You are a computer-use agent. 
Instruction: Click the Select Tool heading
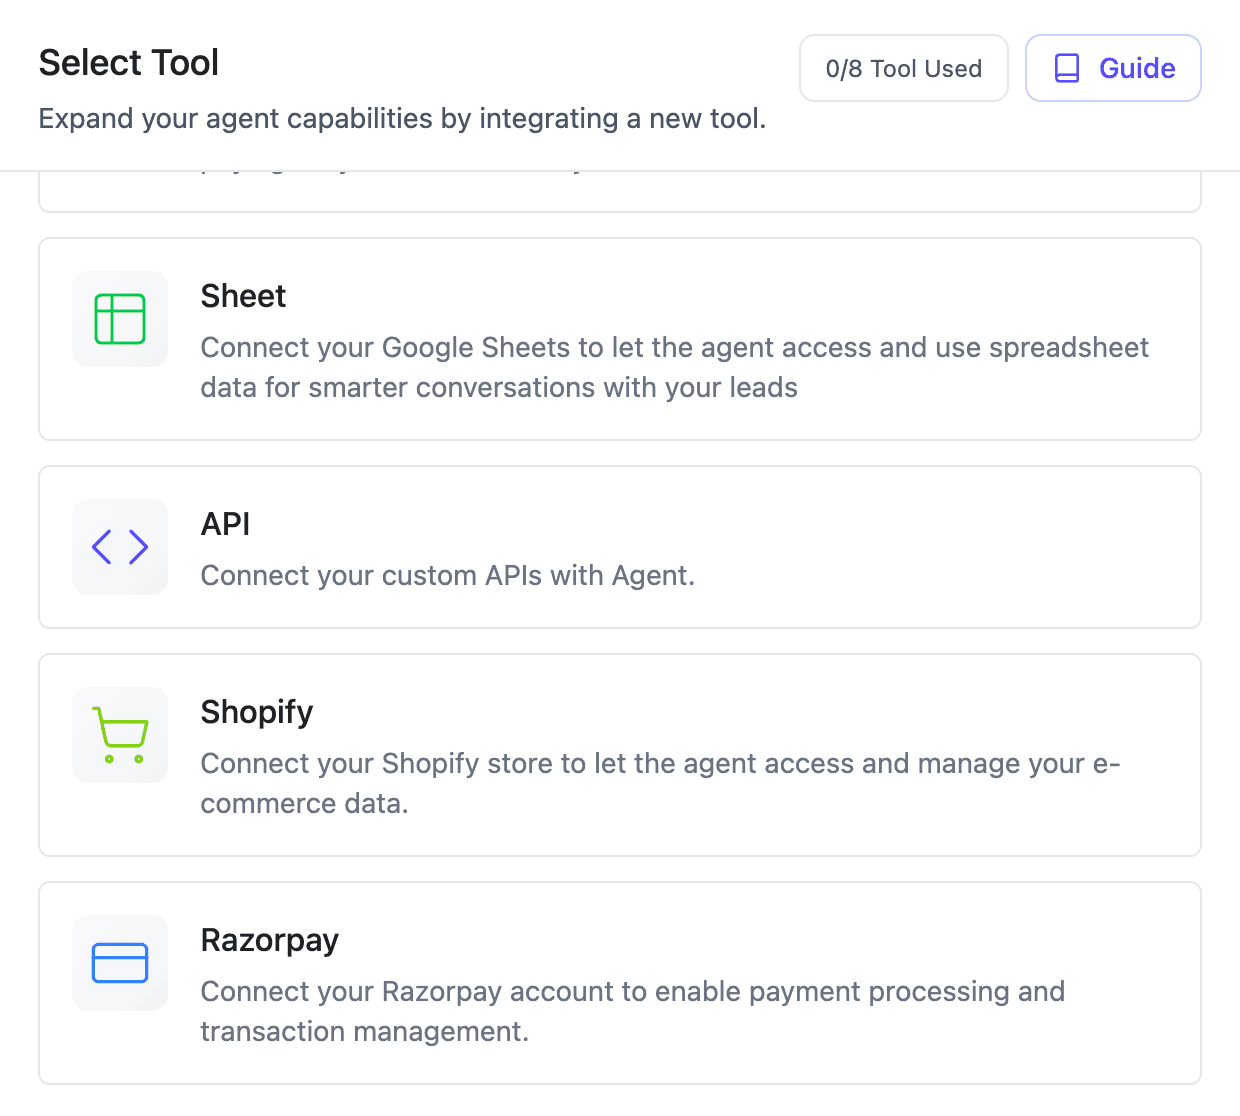tap(129, 63)
